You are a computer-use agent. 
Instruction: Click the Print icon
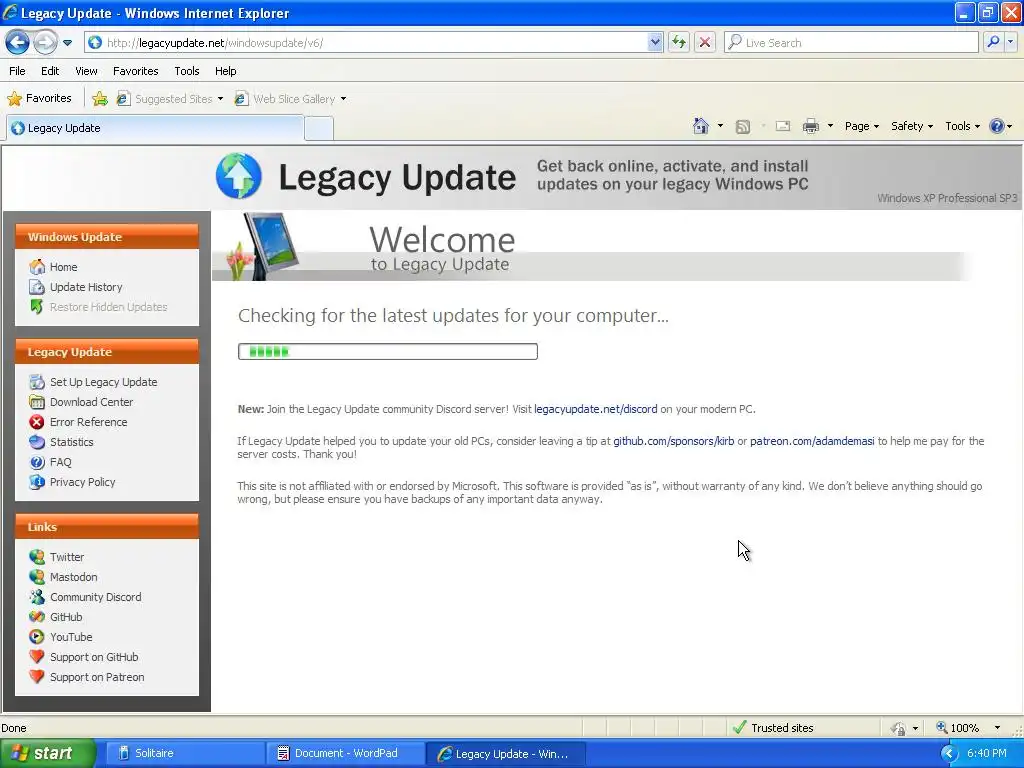tap(810, 126)
